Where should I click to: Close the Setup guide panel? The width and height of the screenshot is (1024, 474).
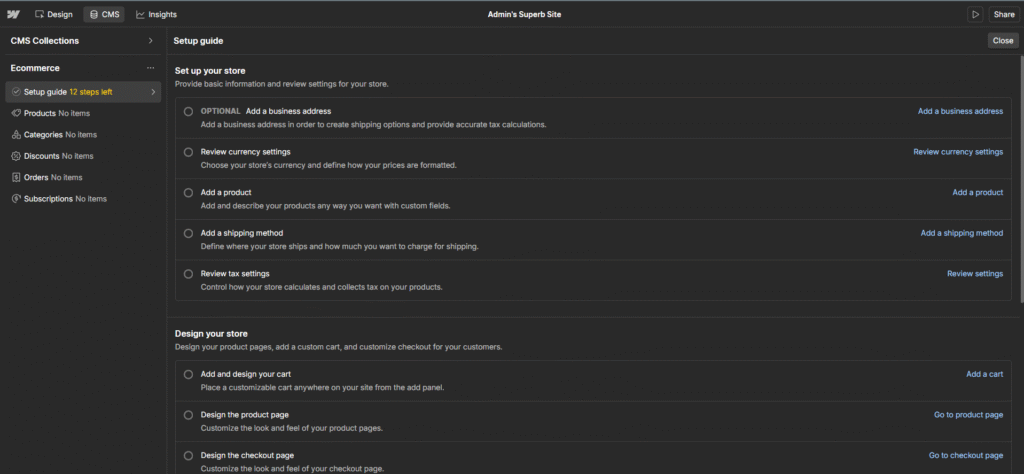pos(1002,40)
